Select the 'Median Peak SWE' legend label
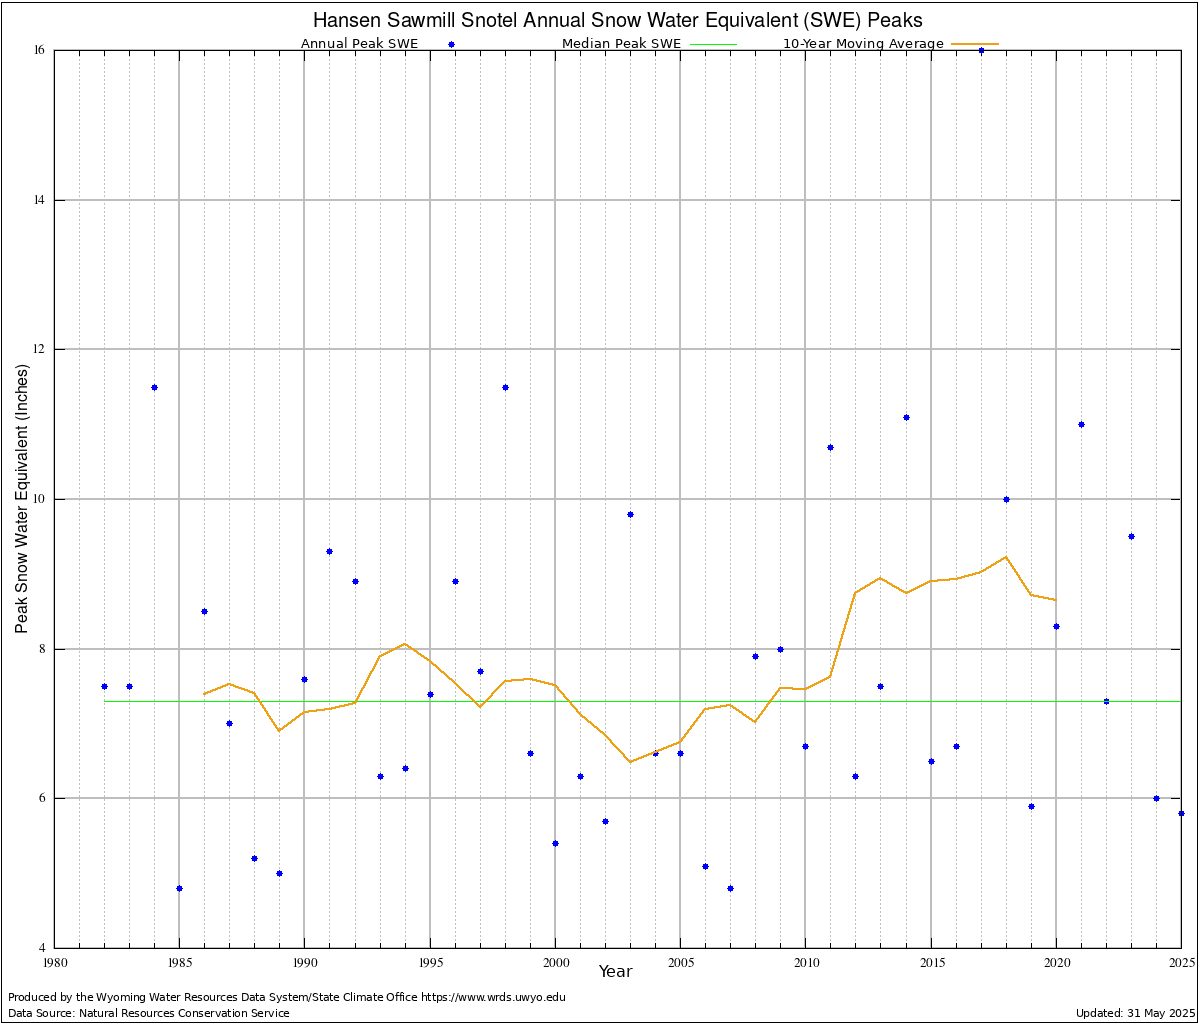Screen dimensions: 1200x1024 (621, 44)
